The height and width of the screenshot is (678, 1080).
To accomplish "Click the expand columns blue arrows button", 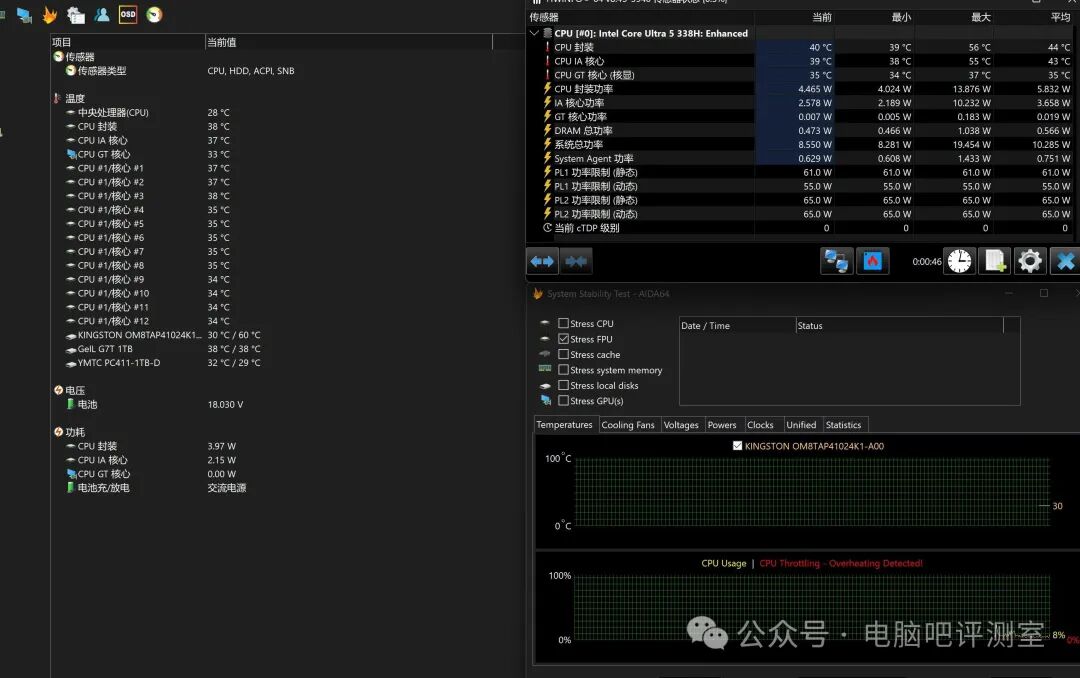I will tap(542, 261).
